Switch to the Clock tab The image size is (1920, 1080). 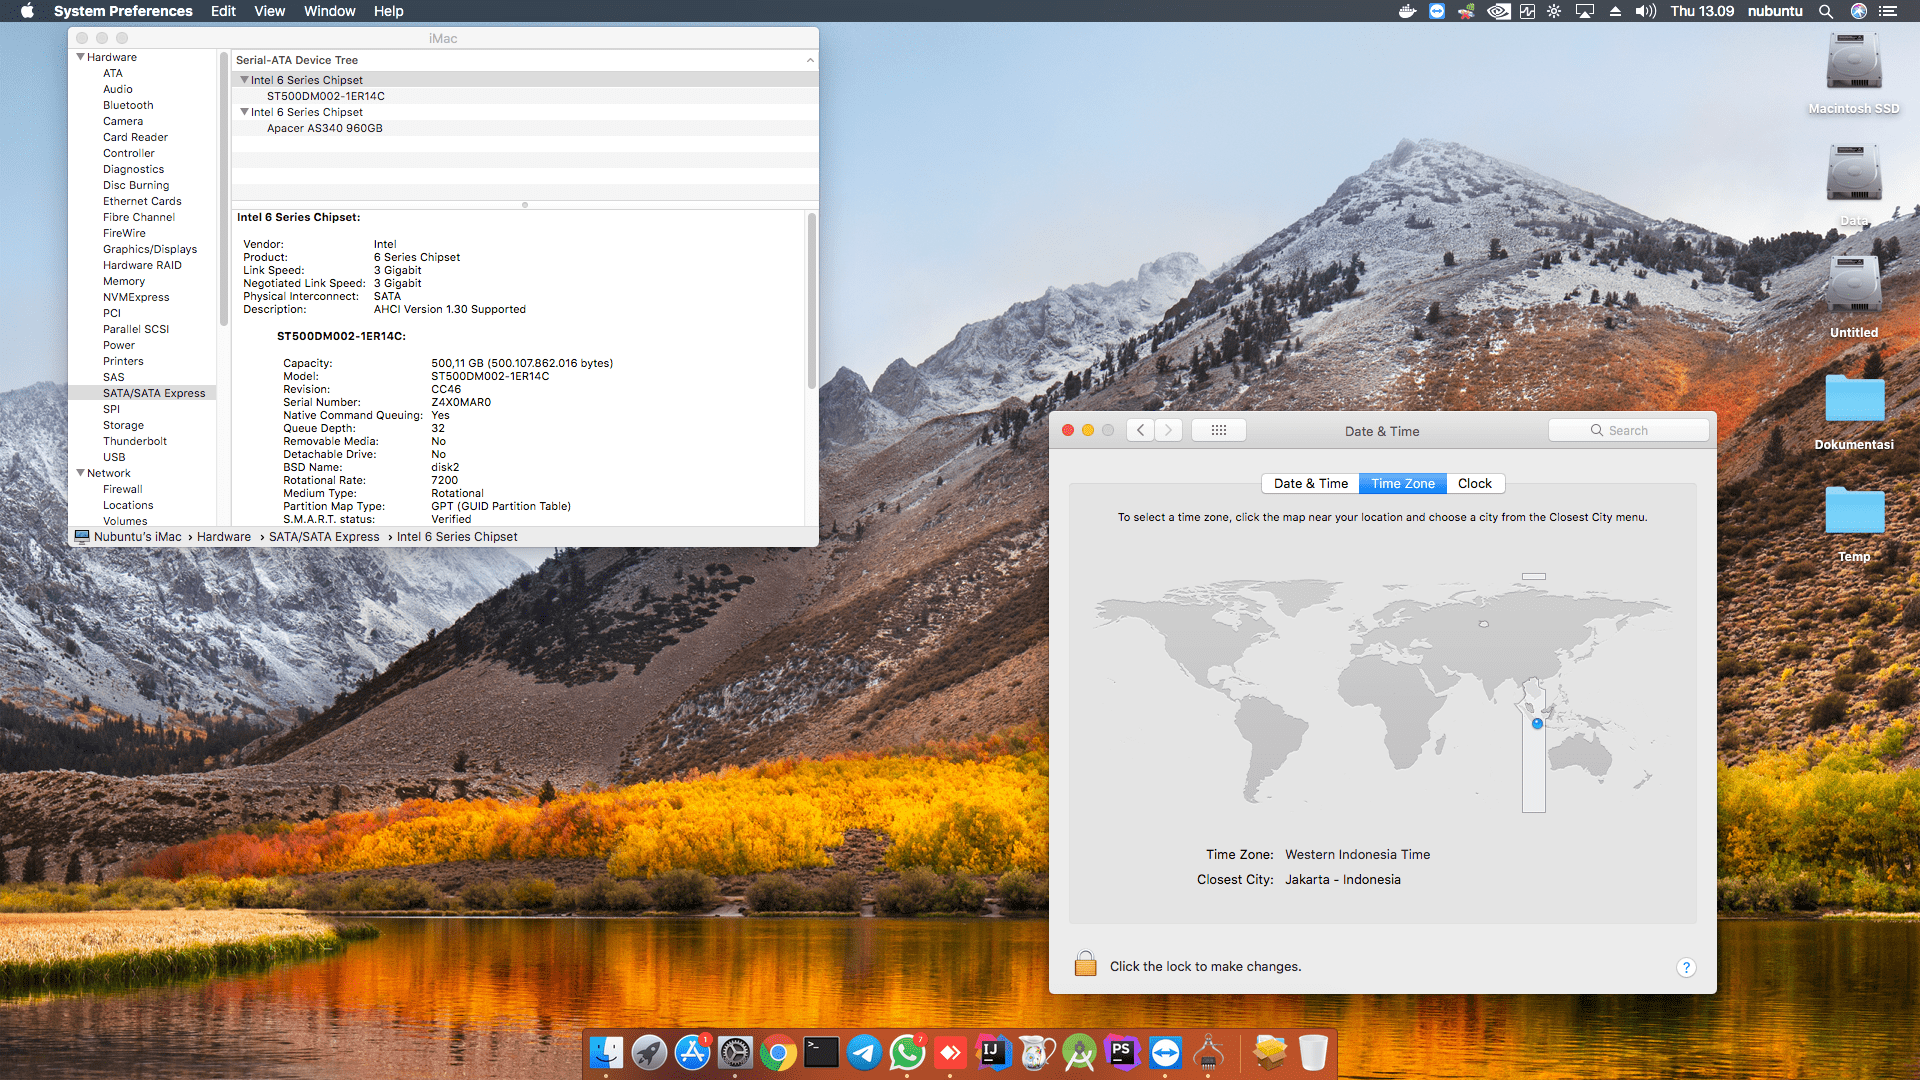pyautogui.click(x=1475, y=483)
